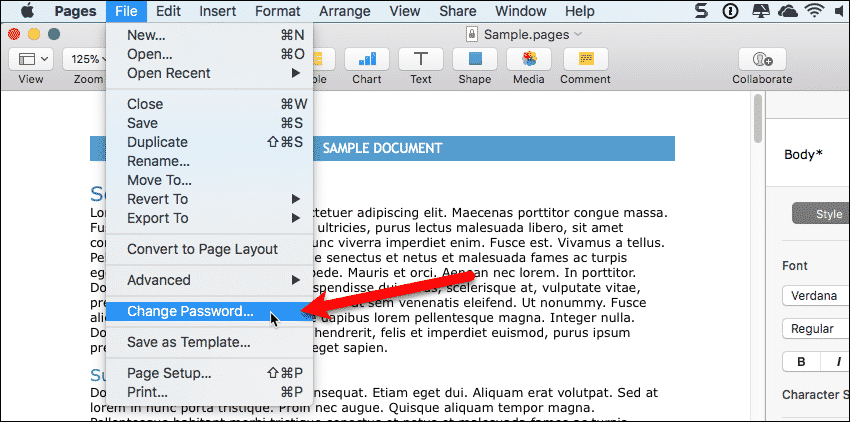Viewport: 850px width, 422px height.
Task: Open the Verdana font dropdown
Action: [x=815, y=296]
